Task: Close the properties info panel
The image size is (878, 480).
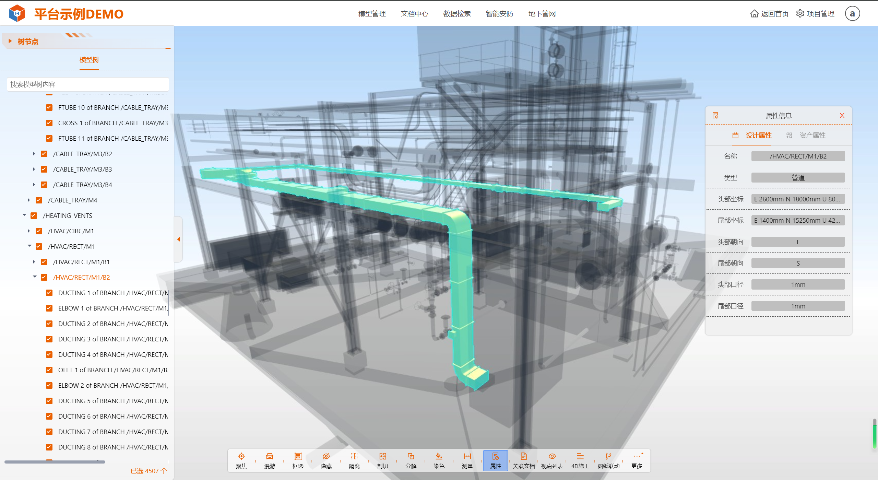Action: pos(842,116)
